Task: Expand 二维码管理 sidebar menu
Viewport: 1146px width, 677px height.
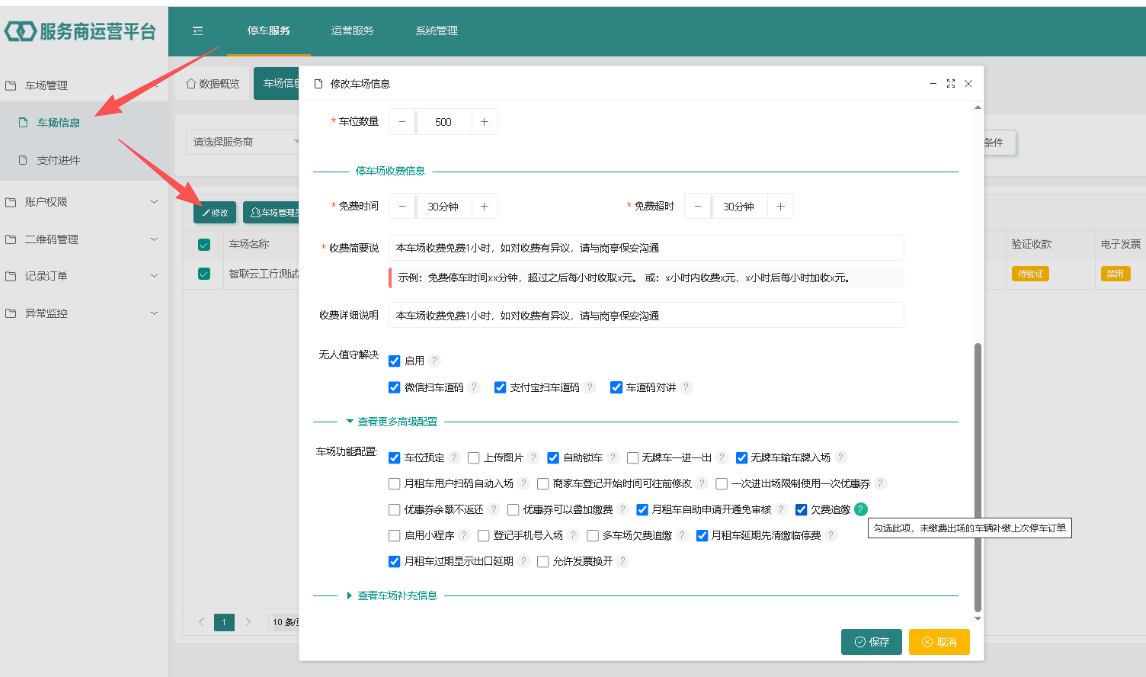Action: (x=82, y=239)
